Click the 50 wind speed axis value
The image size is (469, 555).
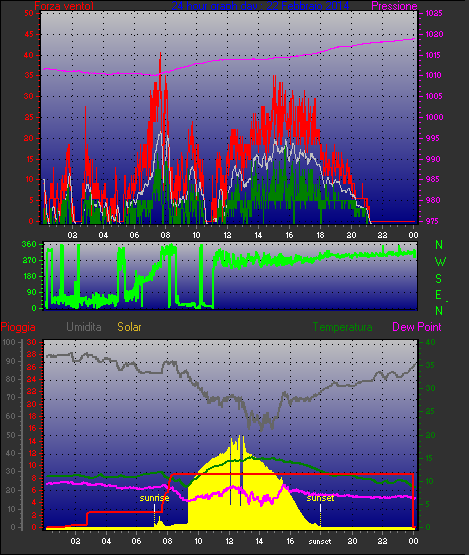[x=29, y=13]
